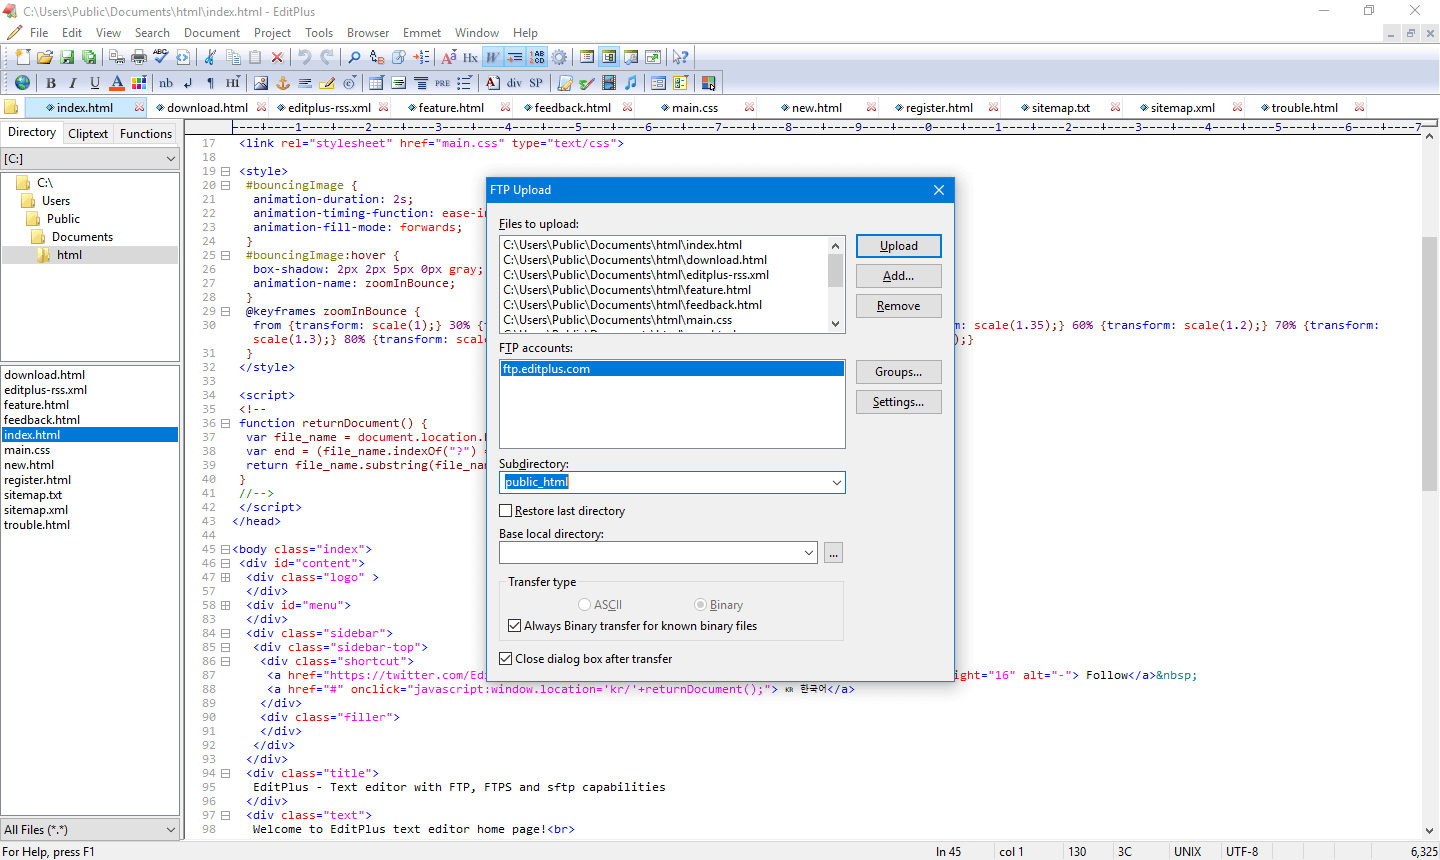Select ftp.editplus.com in FTP accounts
This screenshot has width=1440, height=860.
click(x=672, y=369)
